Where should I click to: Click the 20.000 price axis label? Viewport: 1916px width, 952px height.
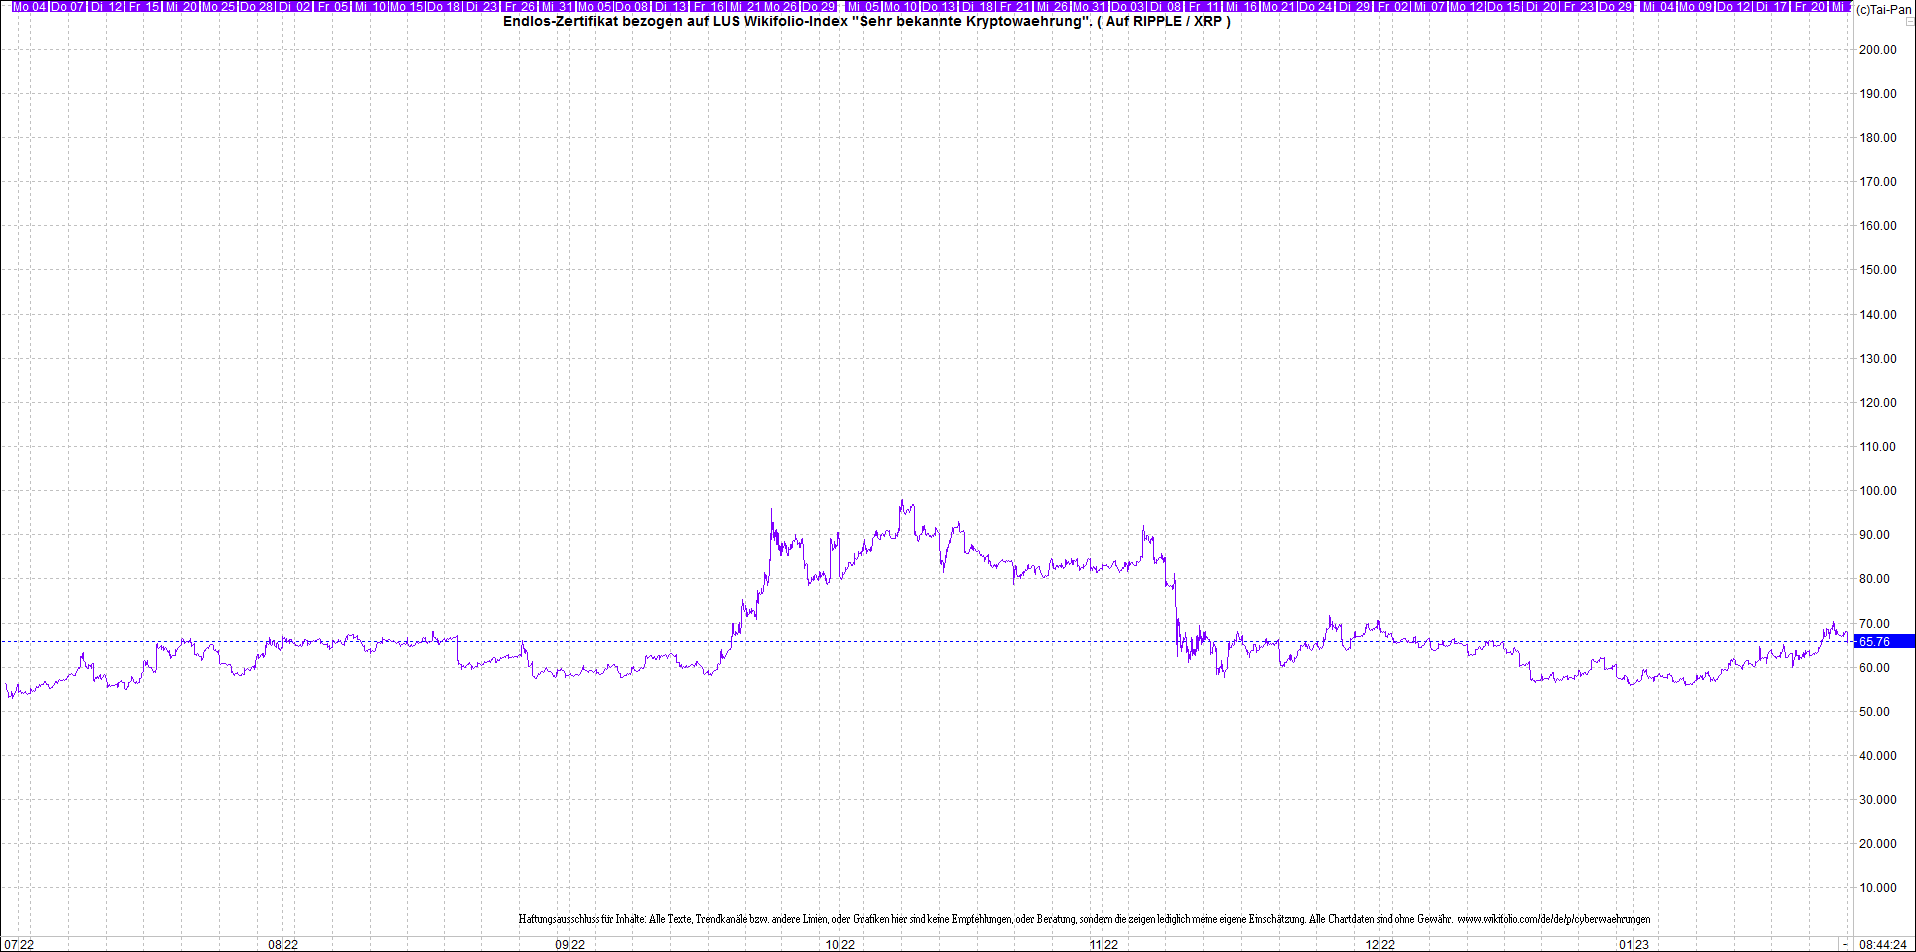point(1877,843)
